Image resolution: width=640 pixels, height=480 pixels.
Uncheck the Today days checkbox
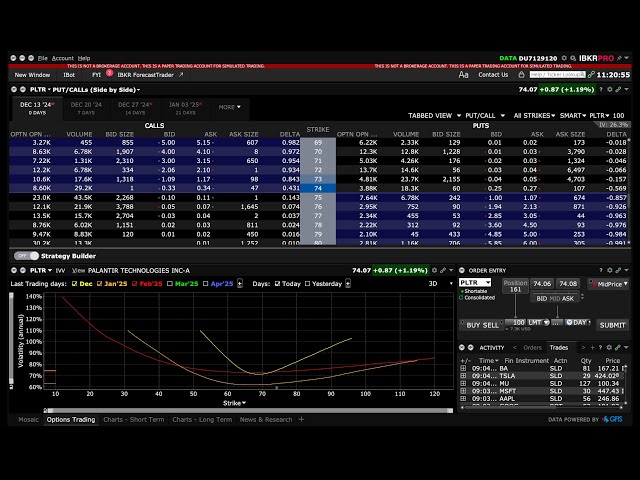tap(278, 284)
